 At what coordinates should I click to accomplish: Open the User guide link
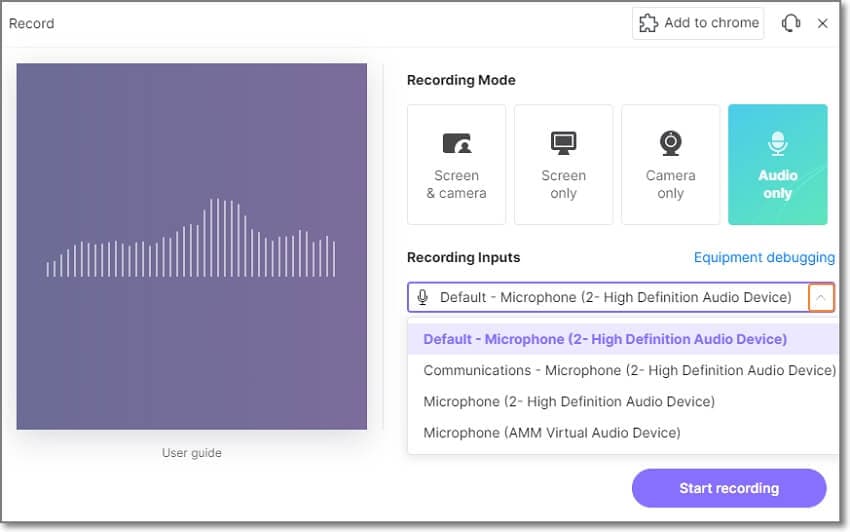point(191,453)
